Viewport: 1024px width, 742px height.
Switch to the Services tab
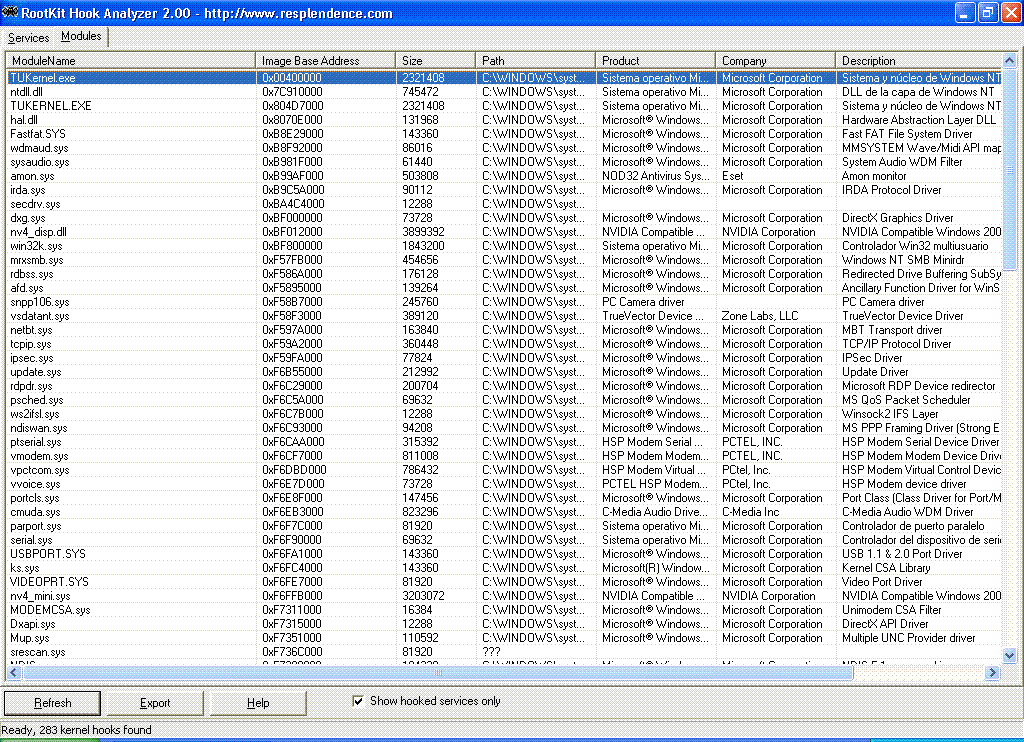[28, 38]
